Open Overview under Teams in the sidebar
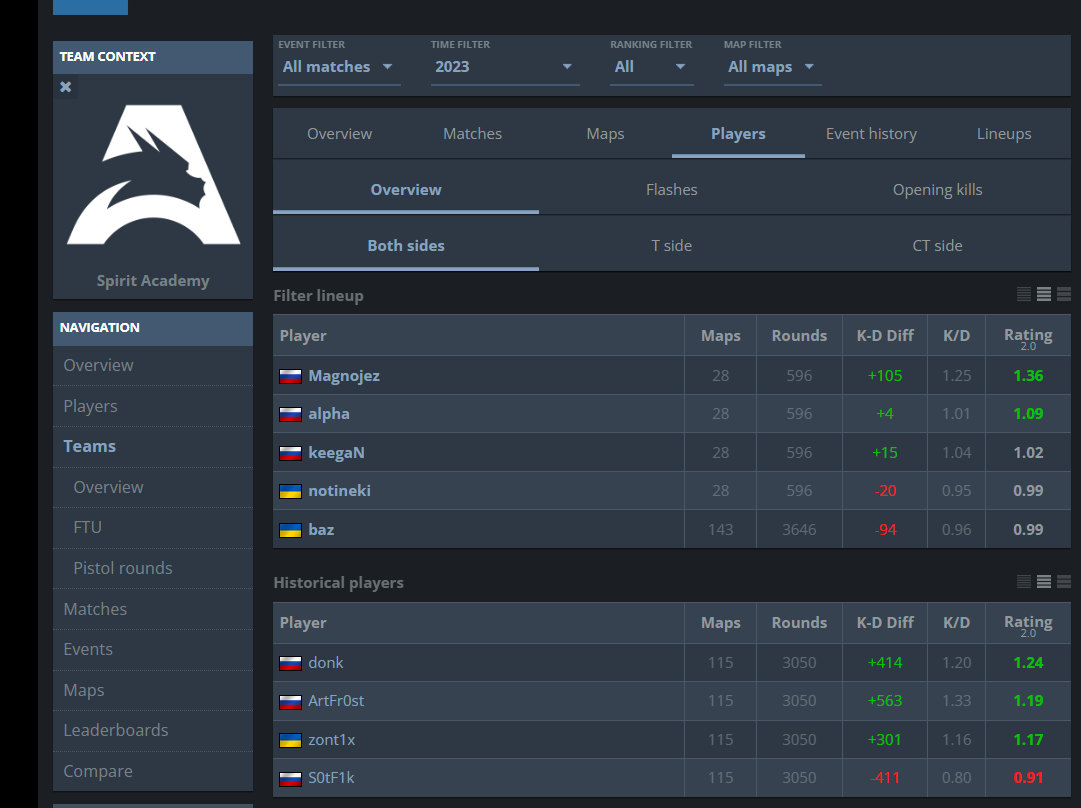The width and height of the screenshot is (1081, 808). [153, 487]
